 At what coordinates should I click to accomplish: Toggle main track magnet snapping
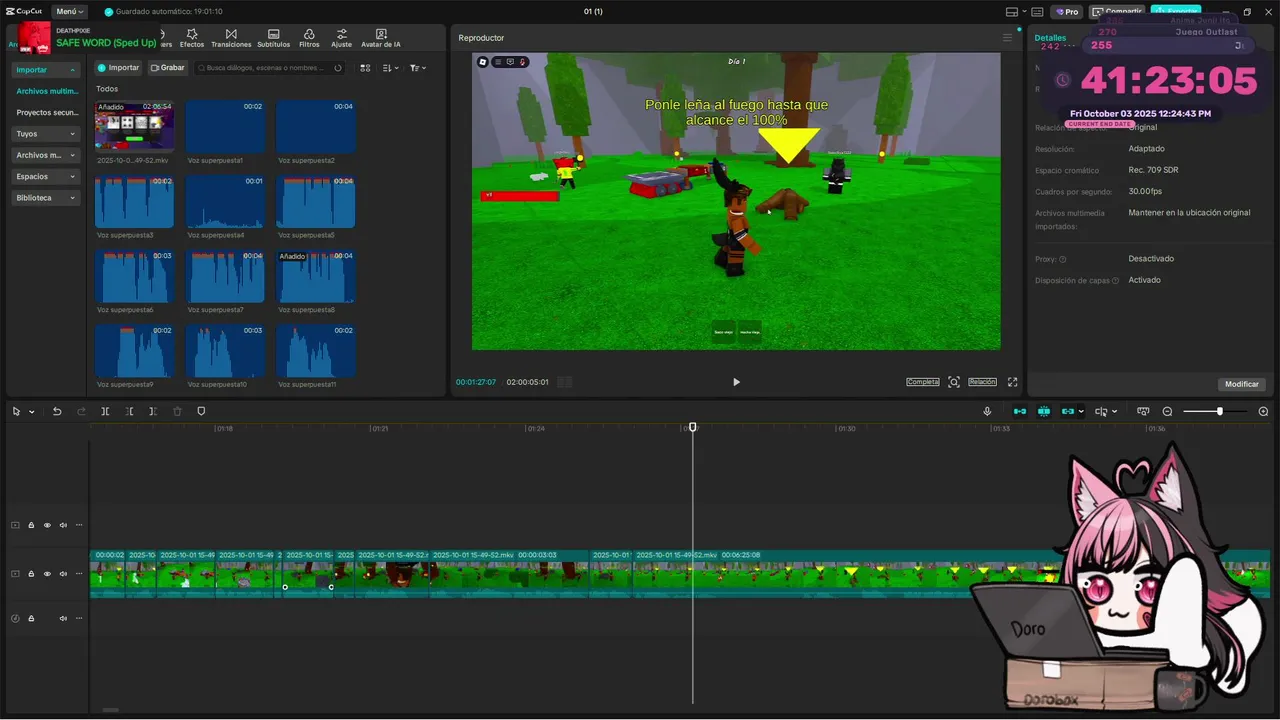tap(1020, 411)
